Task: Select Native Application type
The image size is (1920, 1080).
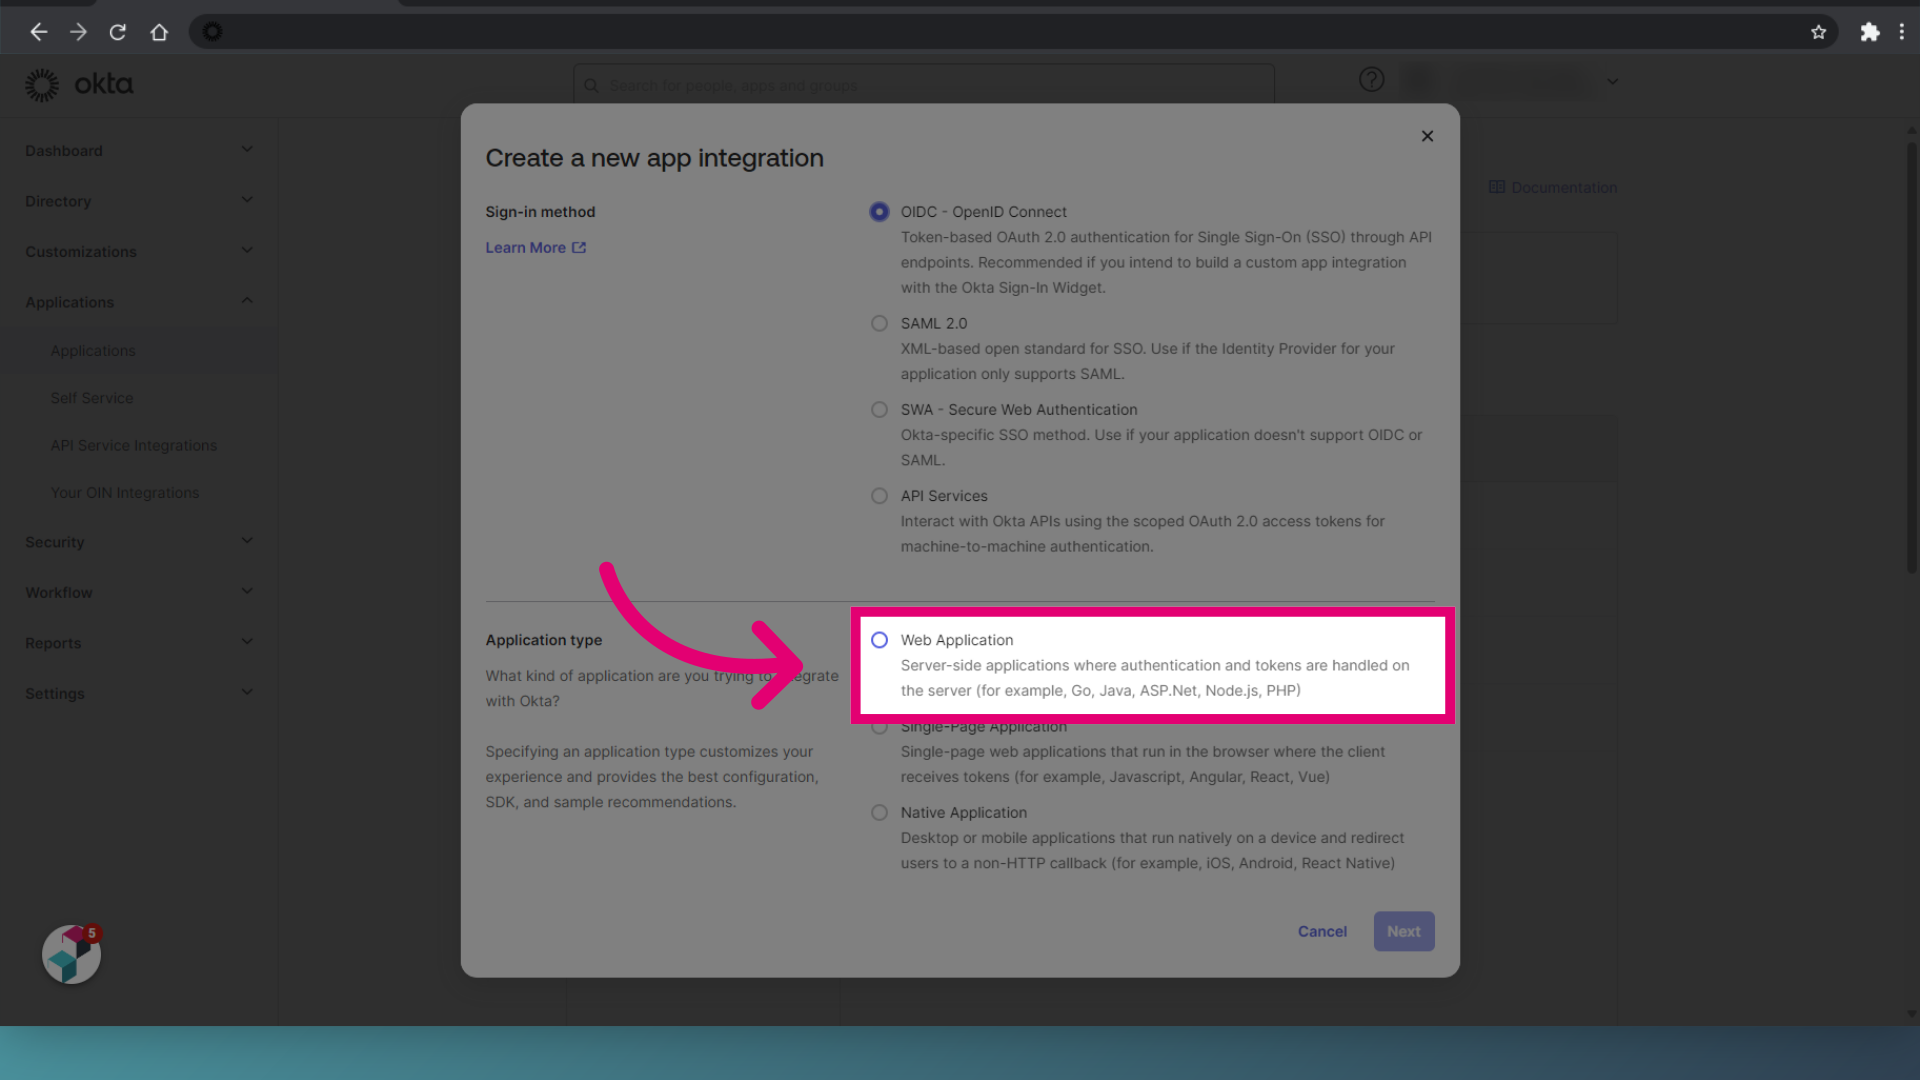Action: (x=879, y=813)
